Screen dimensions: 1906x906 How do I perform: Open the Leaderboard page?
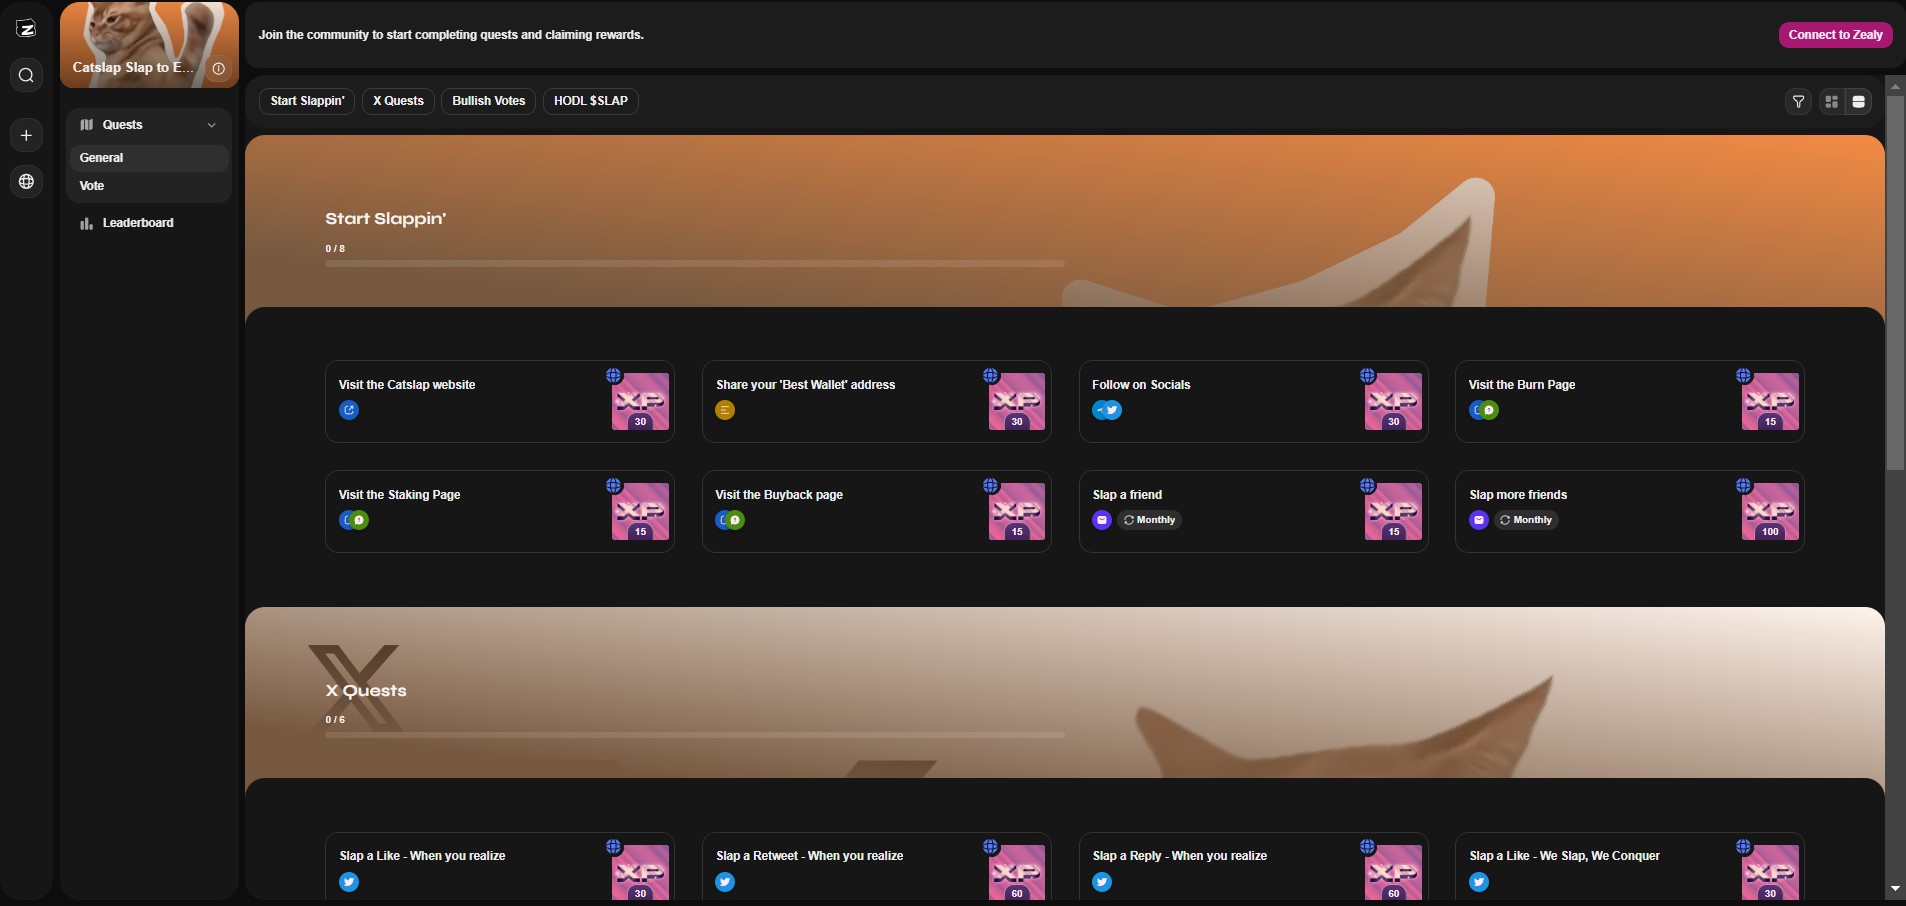[x=148, y=223]
